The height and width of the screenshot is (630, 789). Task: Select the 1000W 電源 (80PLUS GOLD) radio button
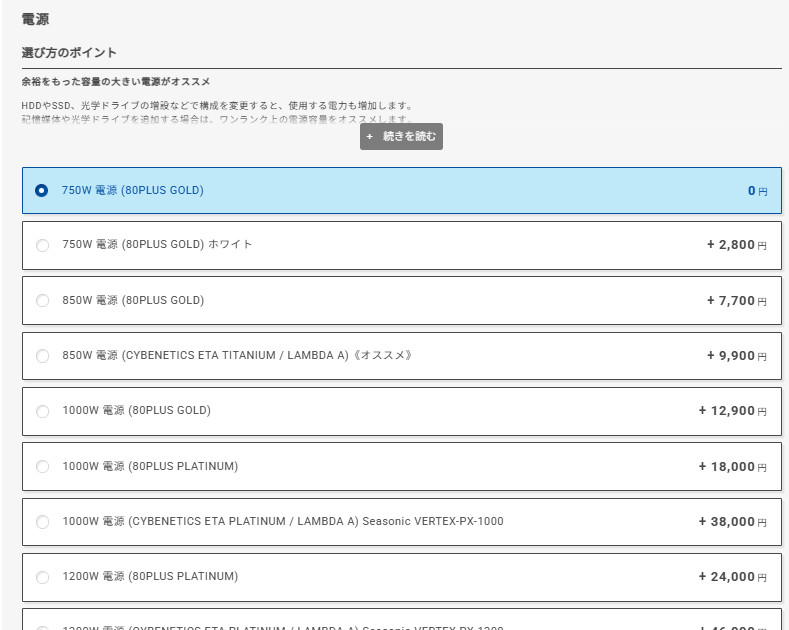click(x=42, y=411)
